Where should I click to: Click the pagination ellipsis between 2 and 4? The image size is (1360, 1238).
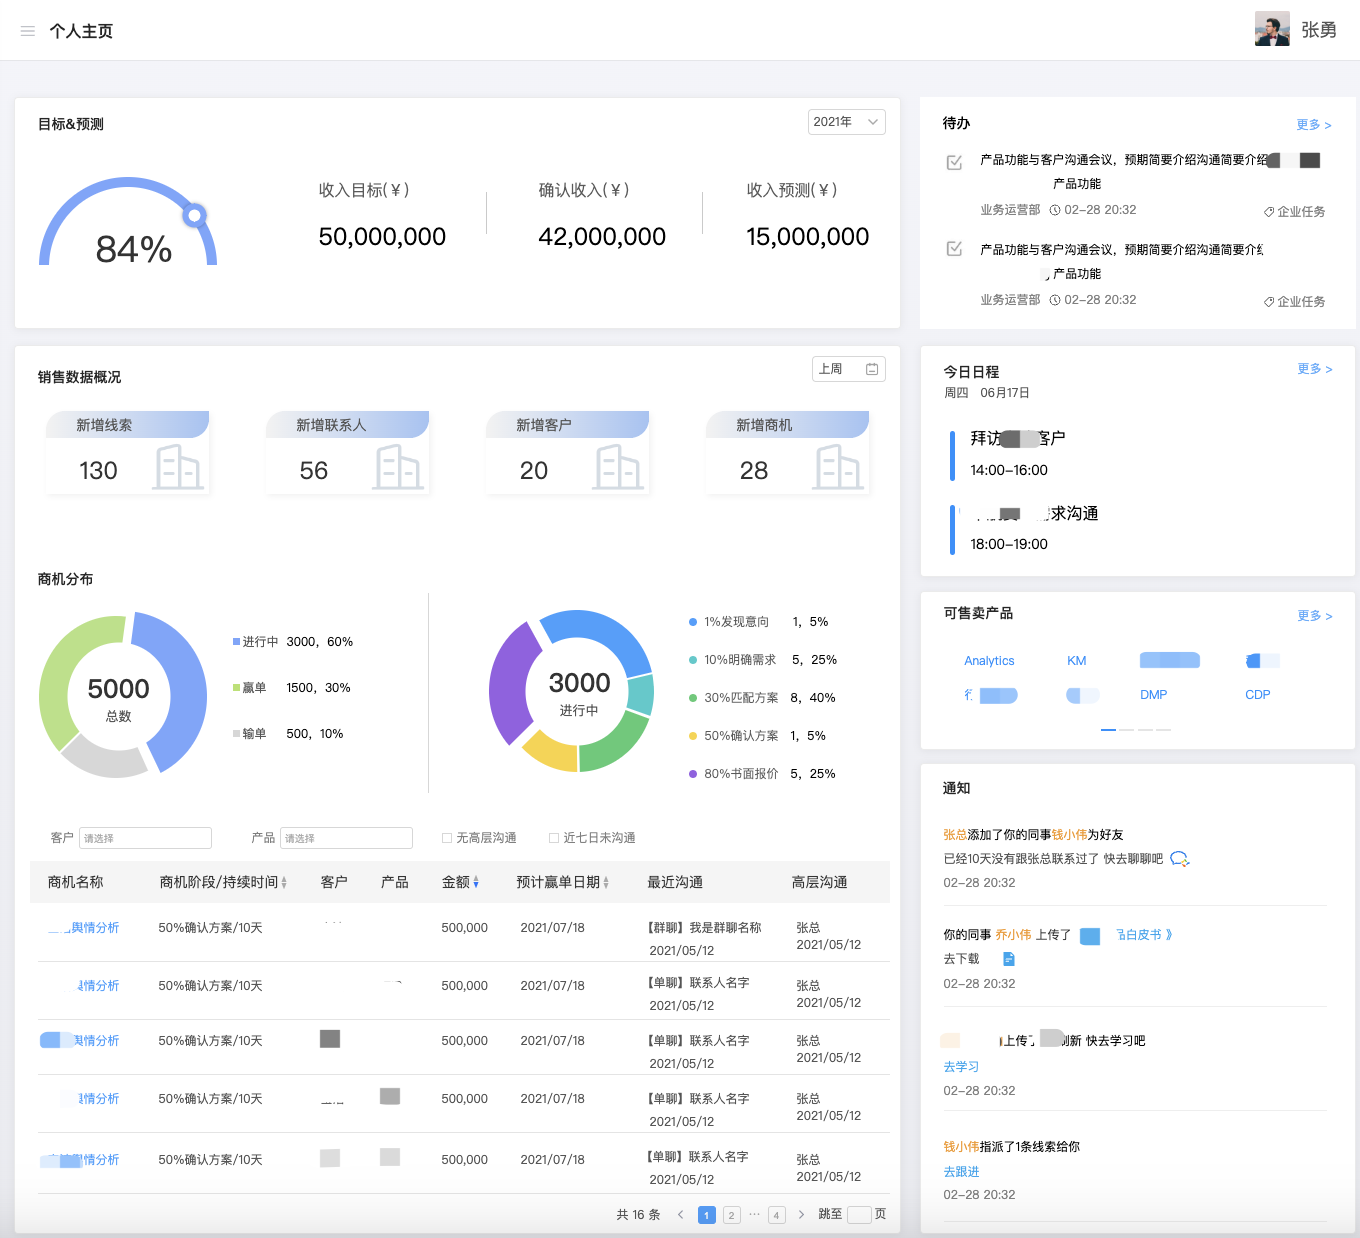pos(754,1214)
